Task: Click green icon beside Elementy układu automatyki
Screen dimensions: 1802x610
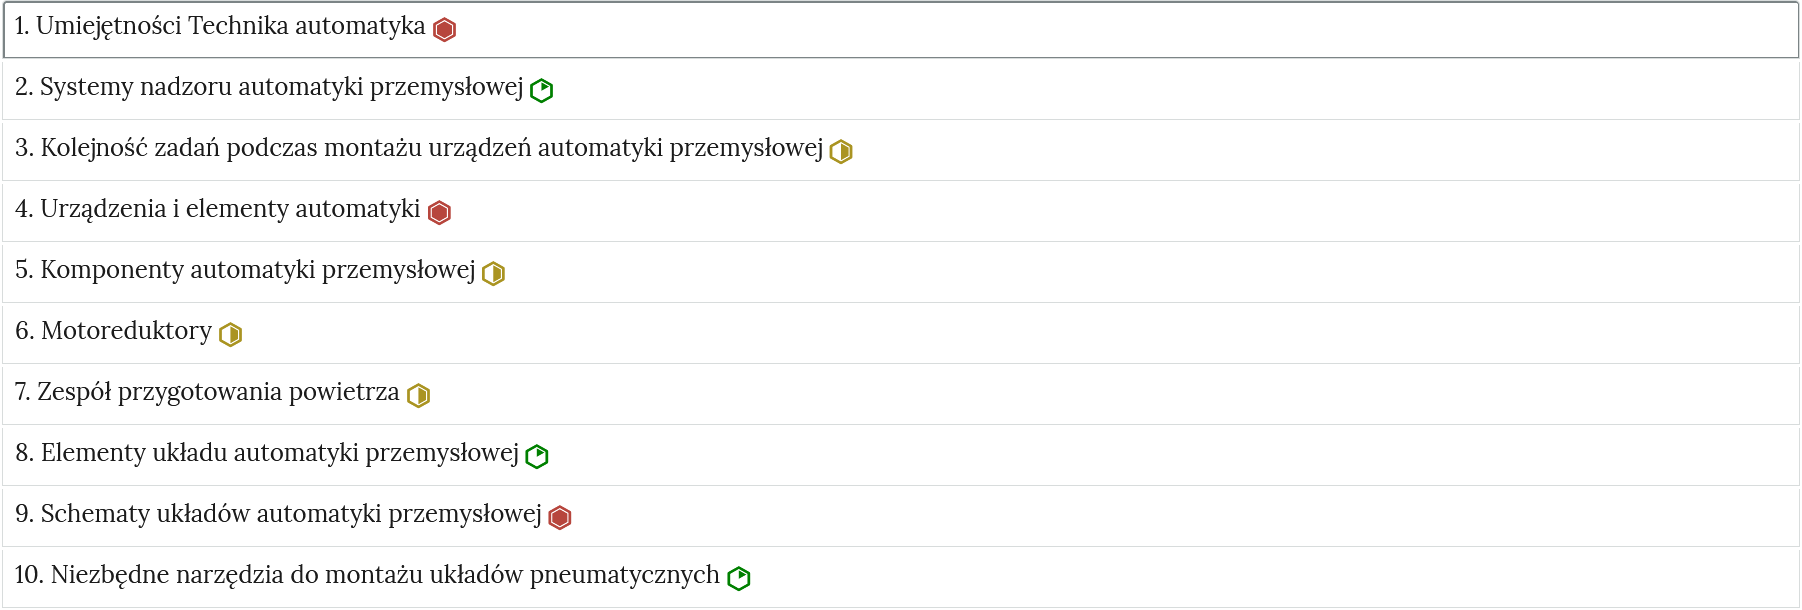Action: coord(537,457)
